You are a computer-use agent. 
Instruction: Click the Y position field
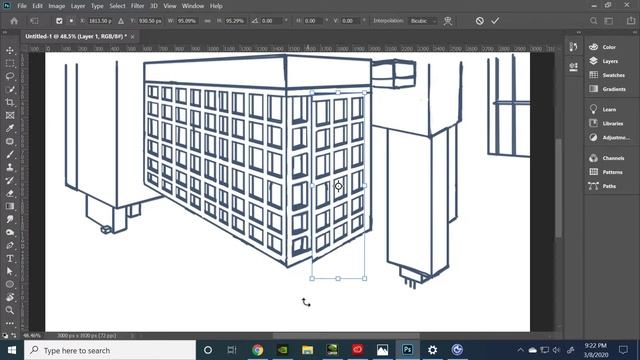151,21
